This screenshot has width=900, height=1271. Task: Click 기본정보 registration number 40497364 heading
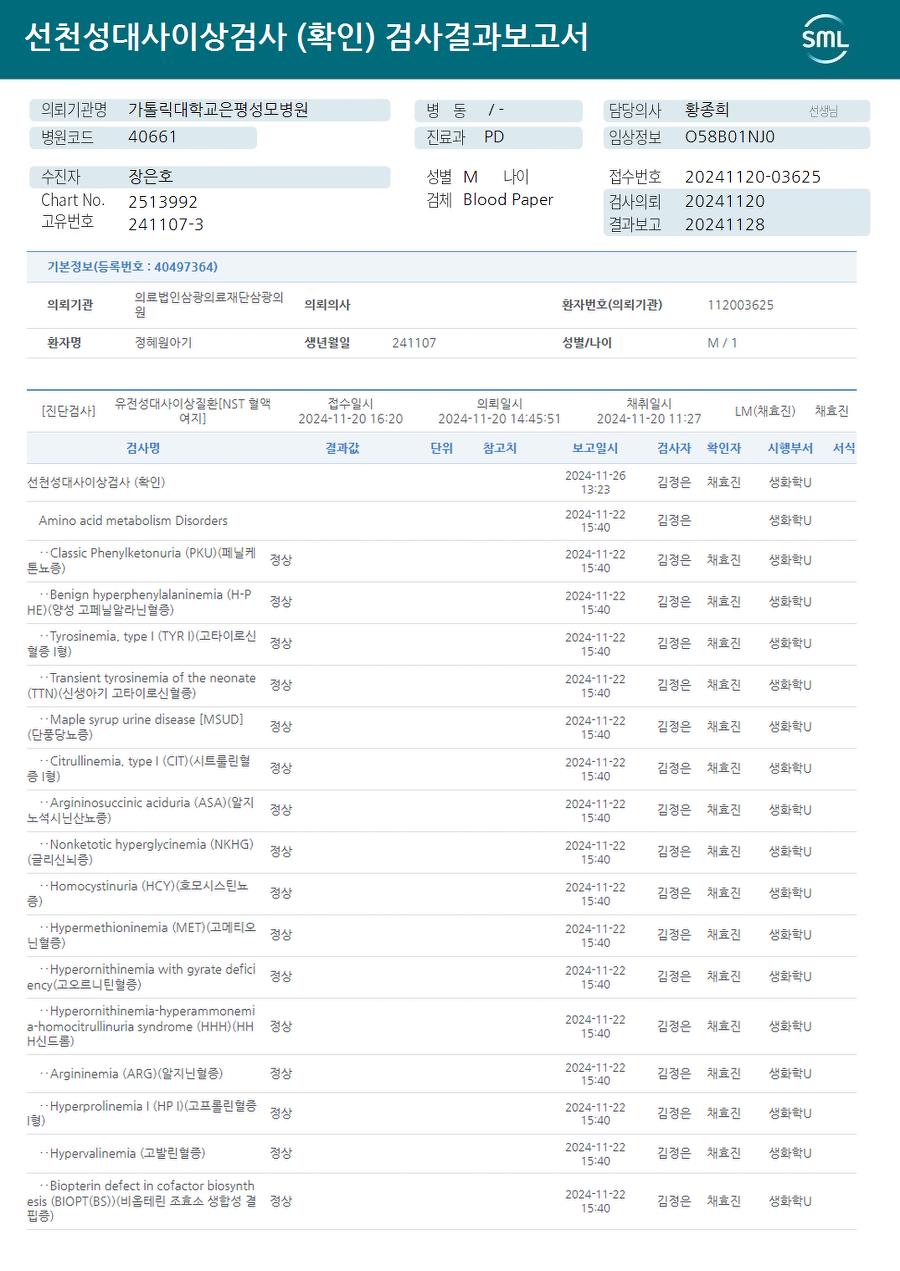pos(132,267)
